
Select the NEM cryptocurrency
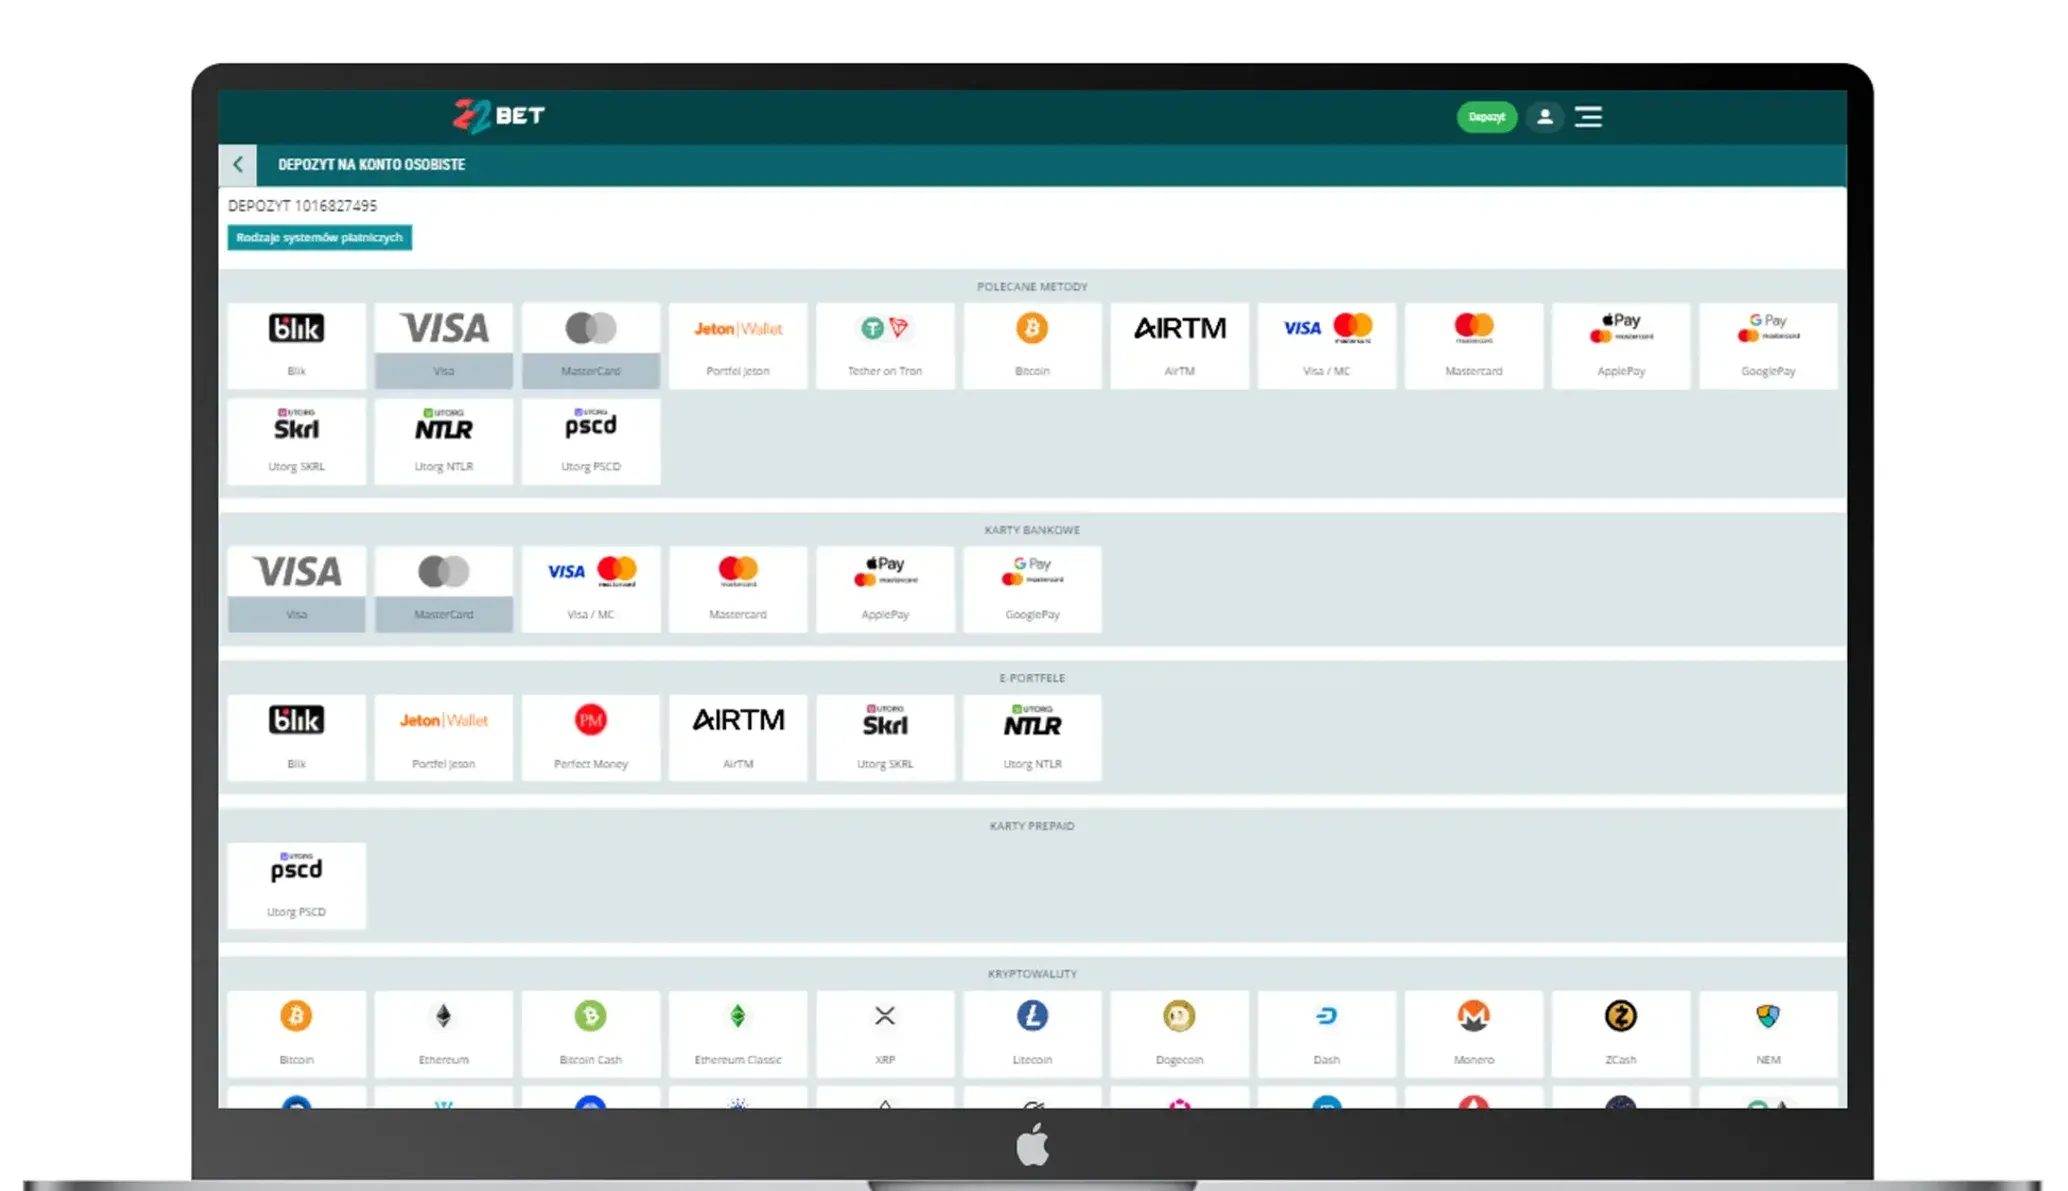click(x=1768, y=1033)
